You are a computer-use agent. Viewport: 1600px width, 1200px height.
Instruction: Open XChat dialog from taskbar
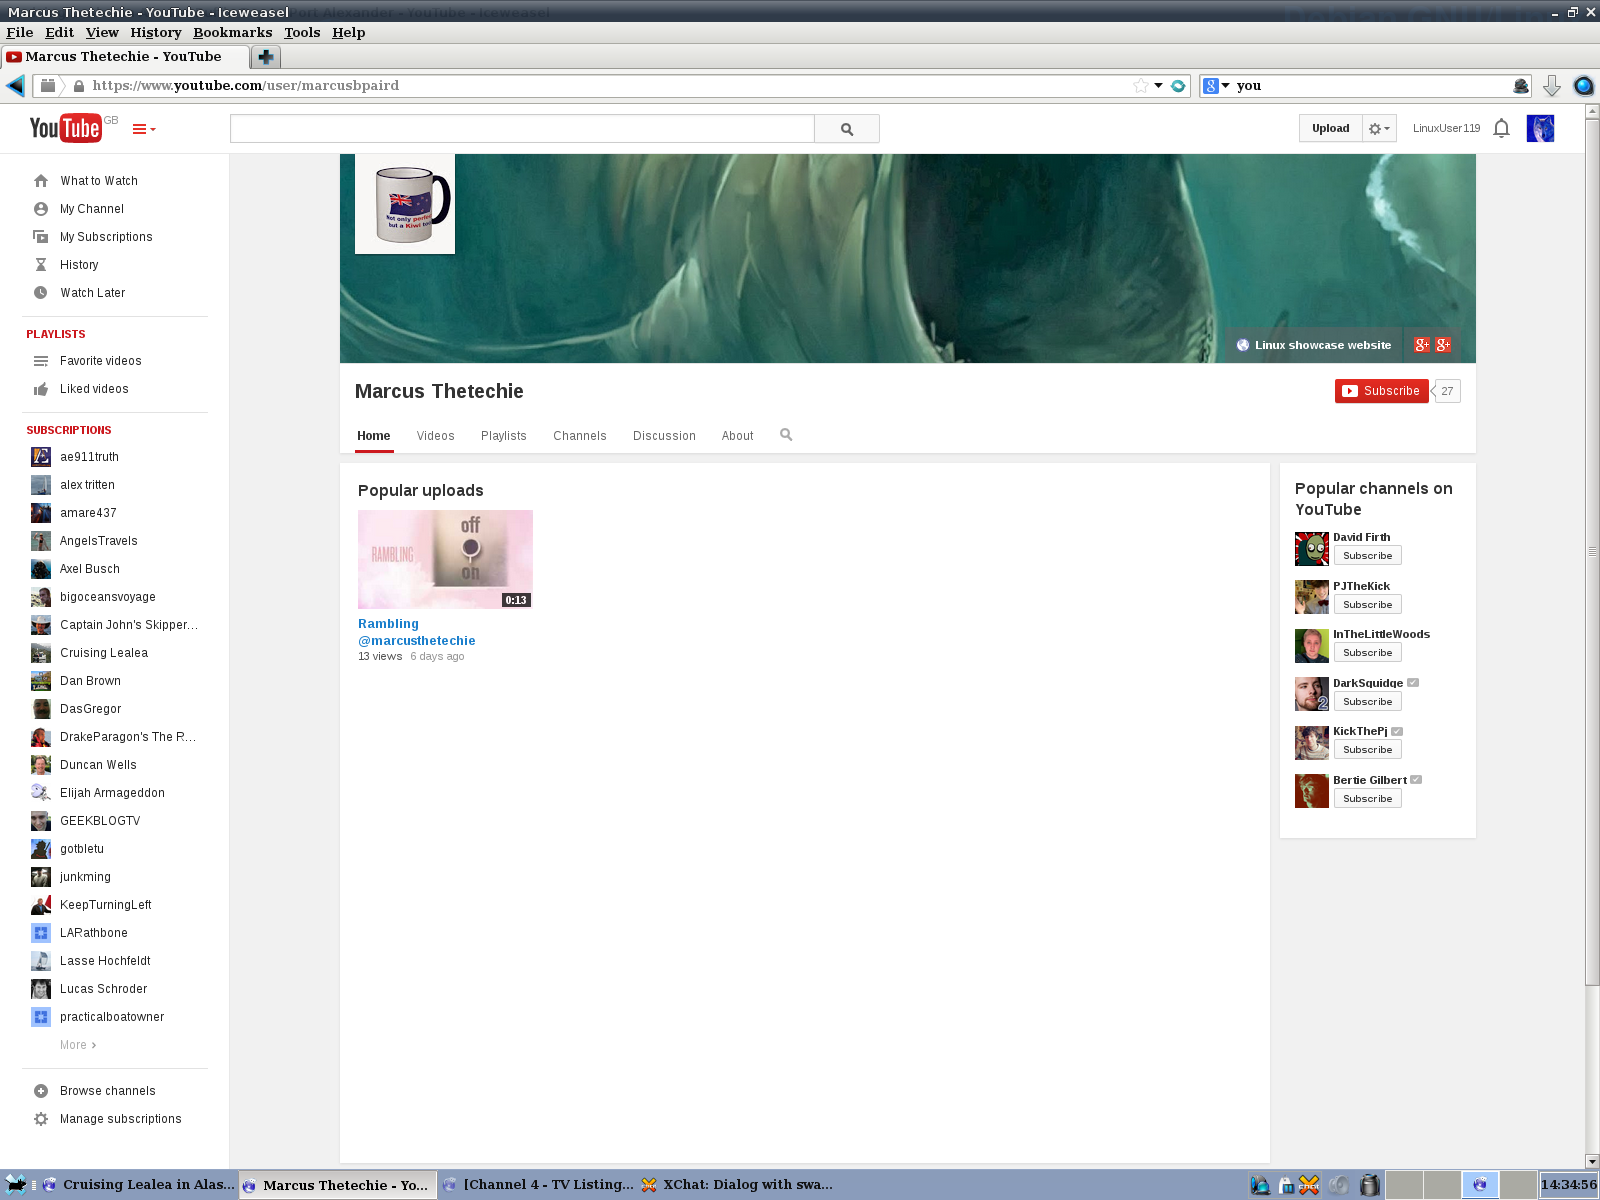(x=738, y=1185)
